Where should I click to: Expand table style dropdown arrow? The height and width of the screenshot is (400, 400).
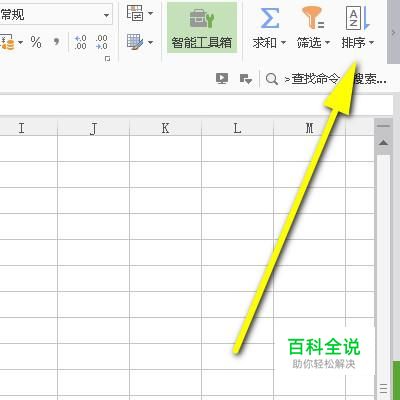coord(150,42)
